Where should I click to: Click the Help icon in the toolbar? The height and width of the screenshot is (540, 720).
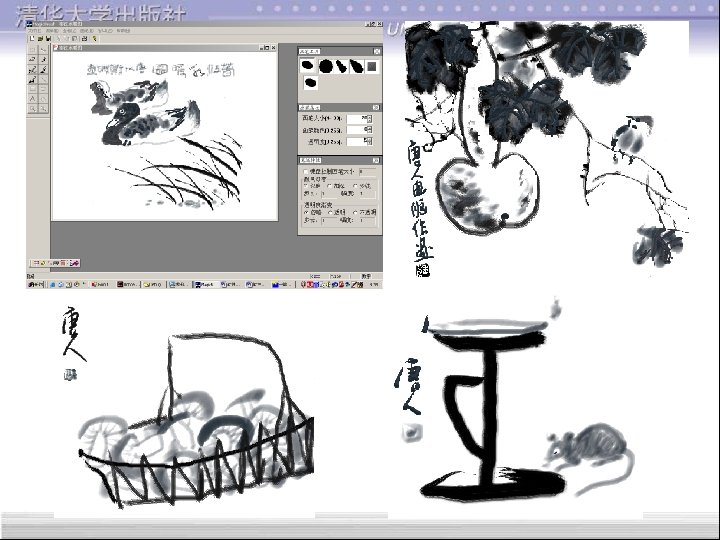[95, 39]
